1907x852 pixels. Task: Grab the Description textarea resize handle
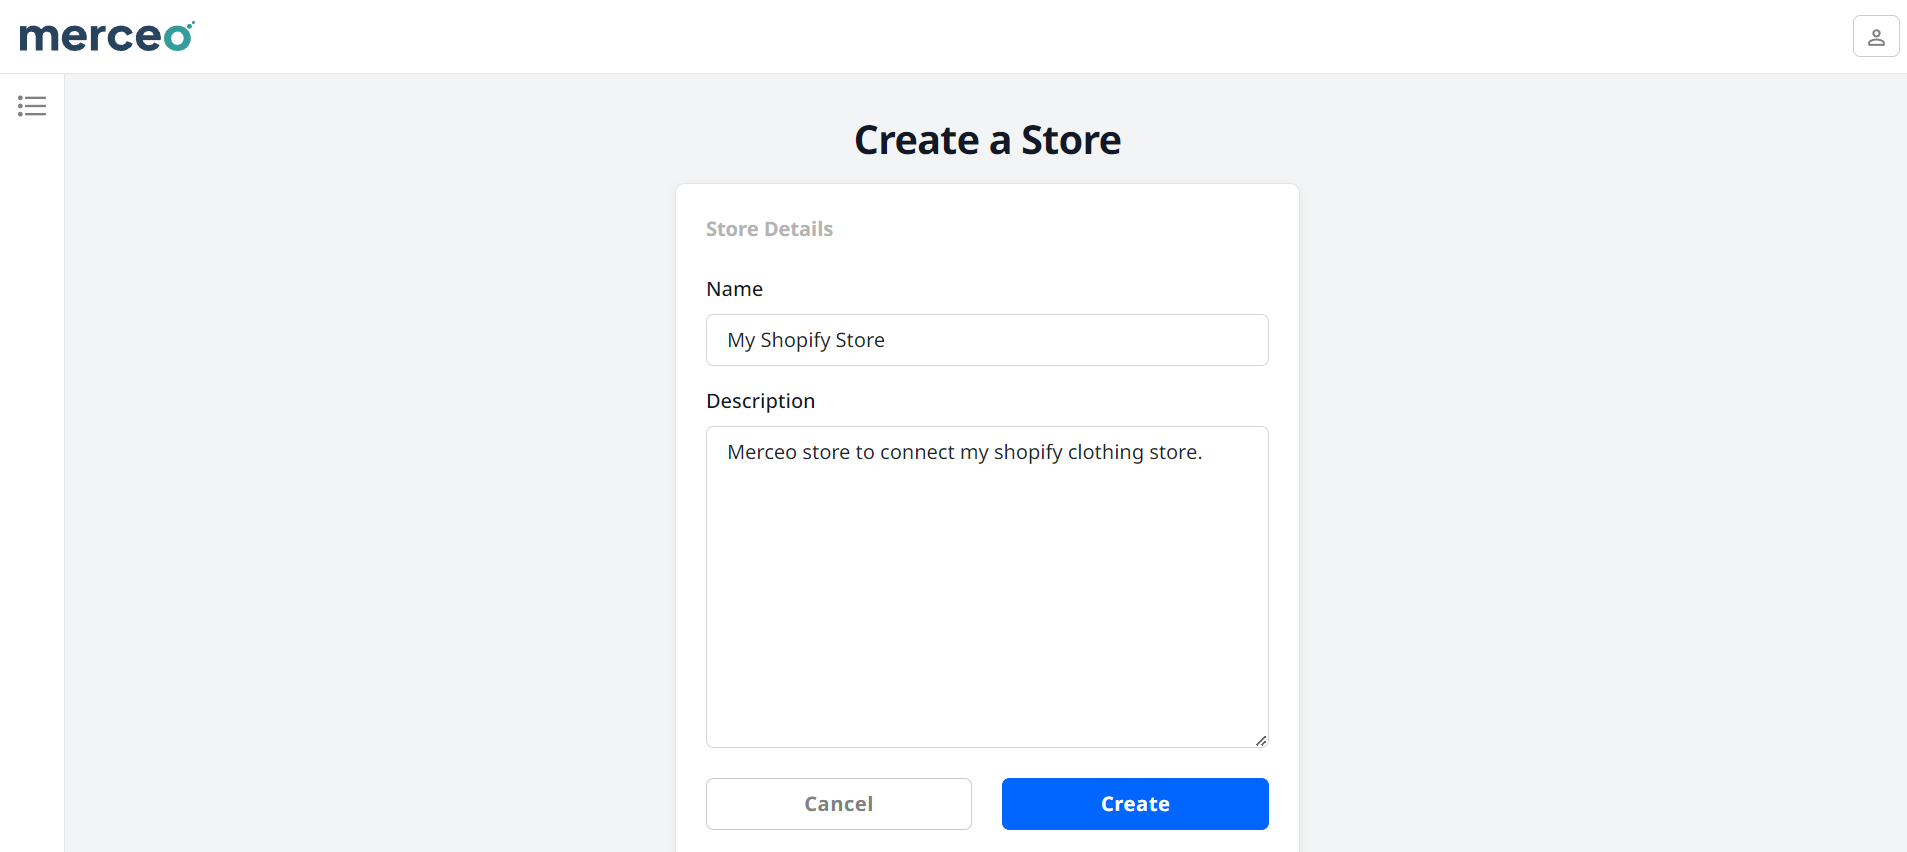point(1261,740)
